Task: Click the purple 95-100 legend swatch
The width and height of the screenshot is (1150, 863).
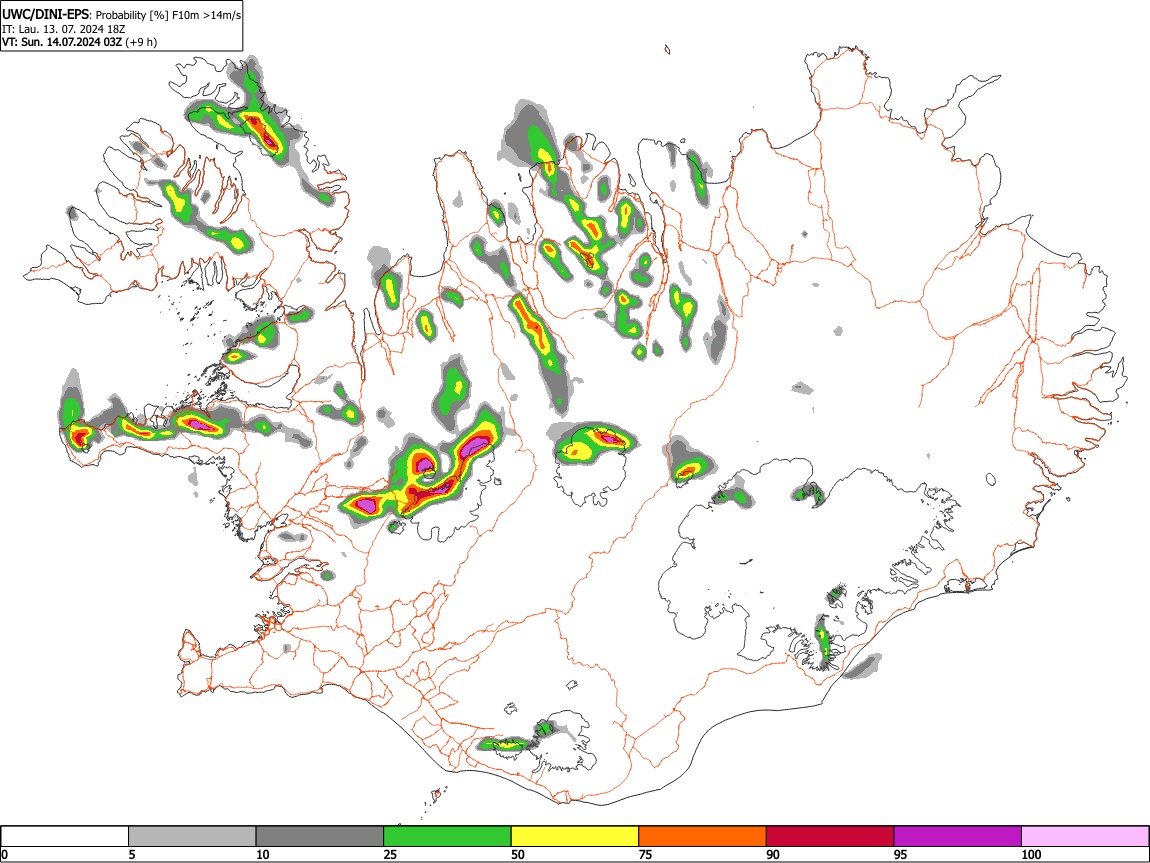Action: [958, 837]
